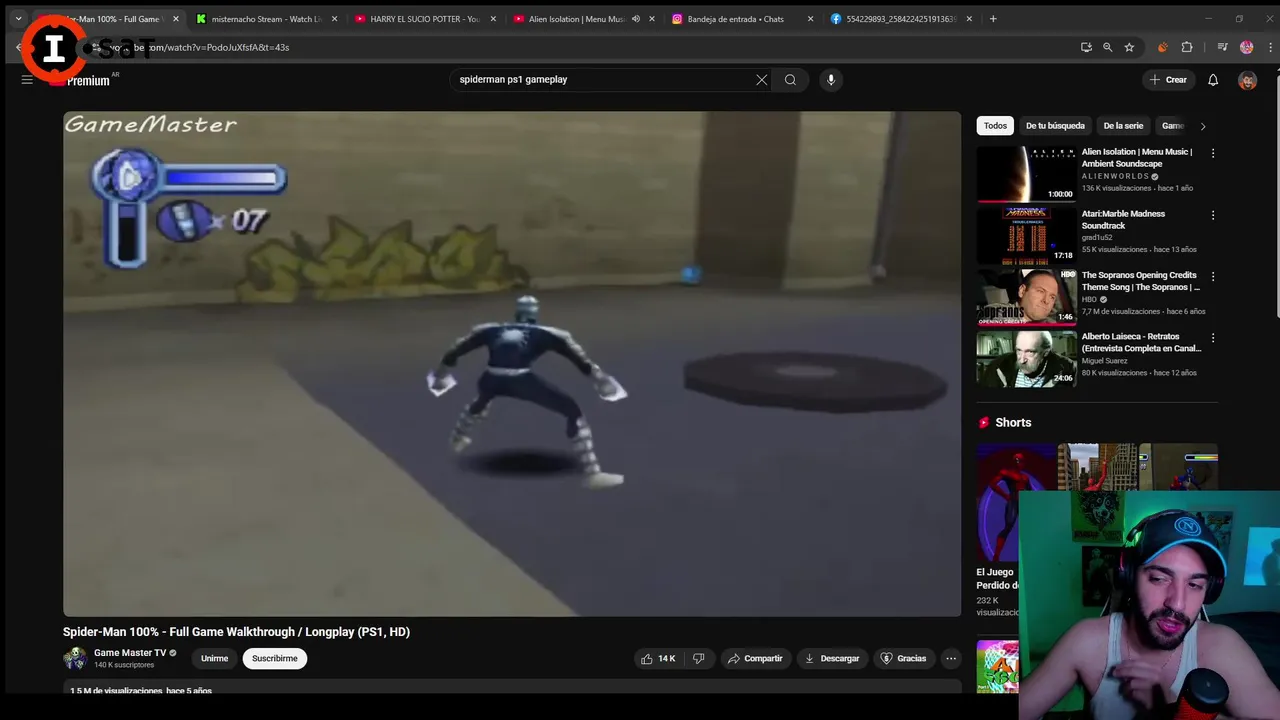The width and height of the screenshot is (1280, 720).
Task: Click the Miguel Suarez channel name
Action: (x=1107, y=361)
